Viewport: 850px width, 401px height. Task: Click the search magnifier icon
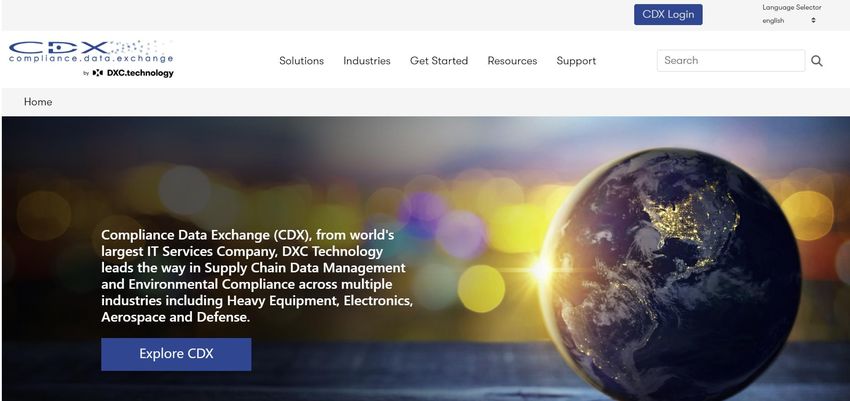click(x=817, y=61)
